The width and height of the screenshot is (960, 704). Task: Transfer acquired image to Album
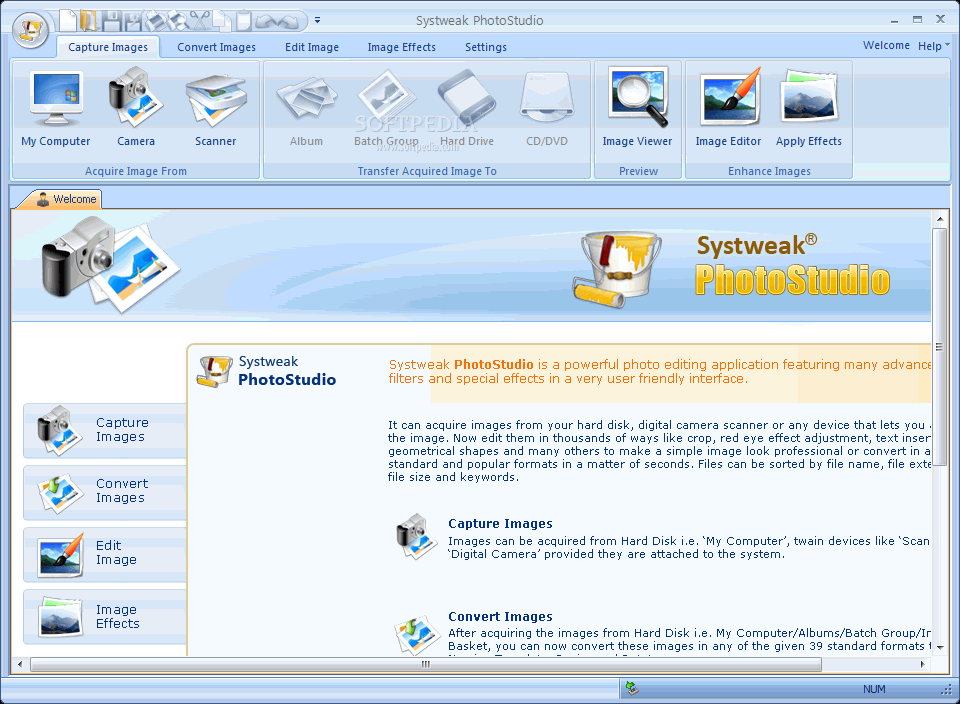(x=306, y=108)
